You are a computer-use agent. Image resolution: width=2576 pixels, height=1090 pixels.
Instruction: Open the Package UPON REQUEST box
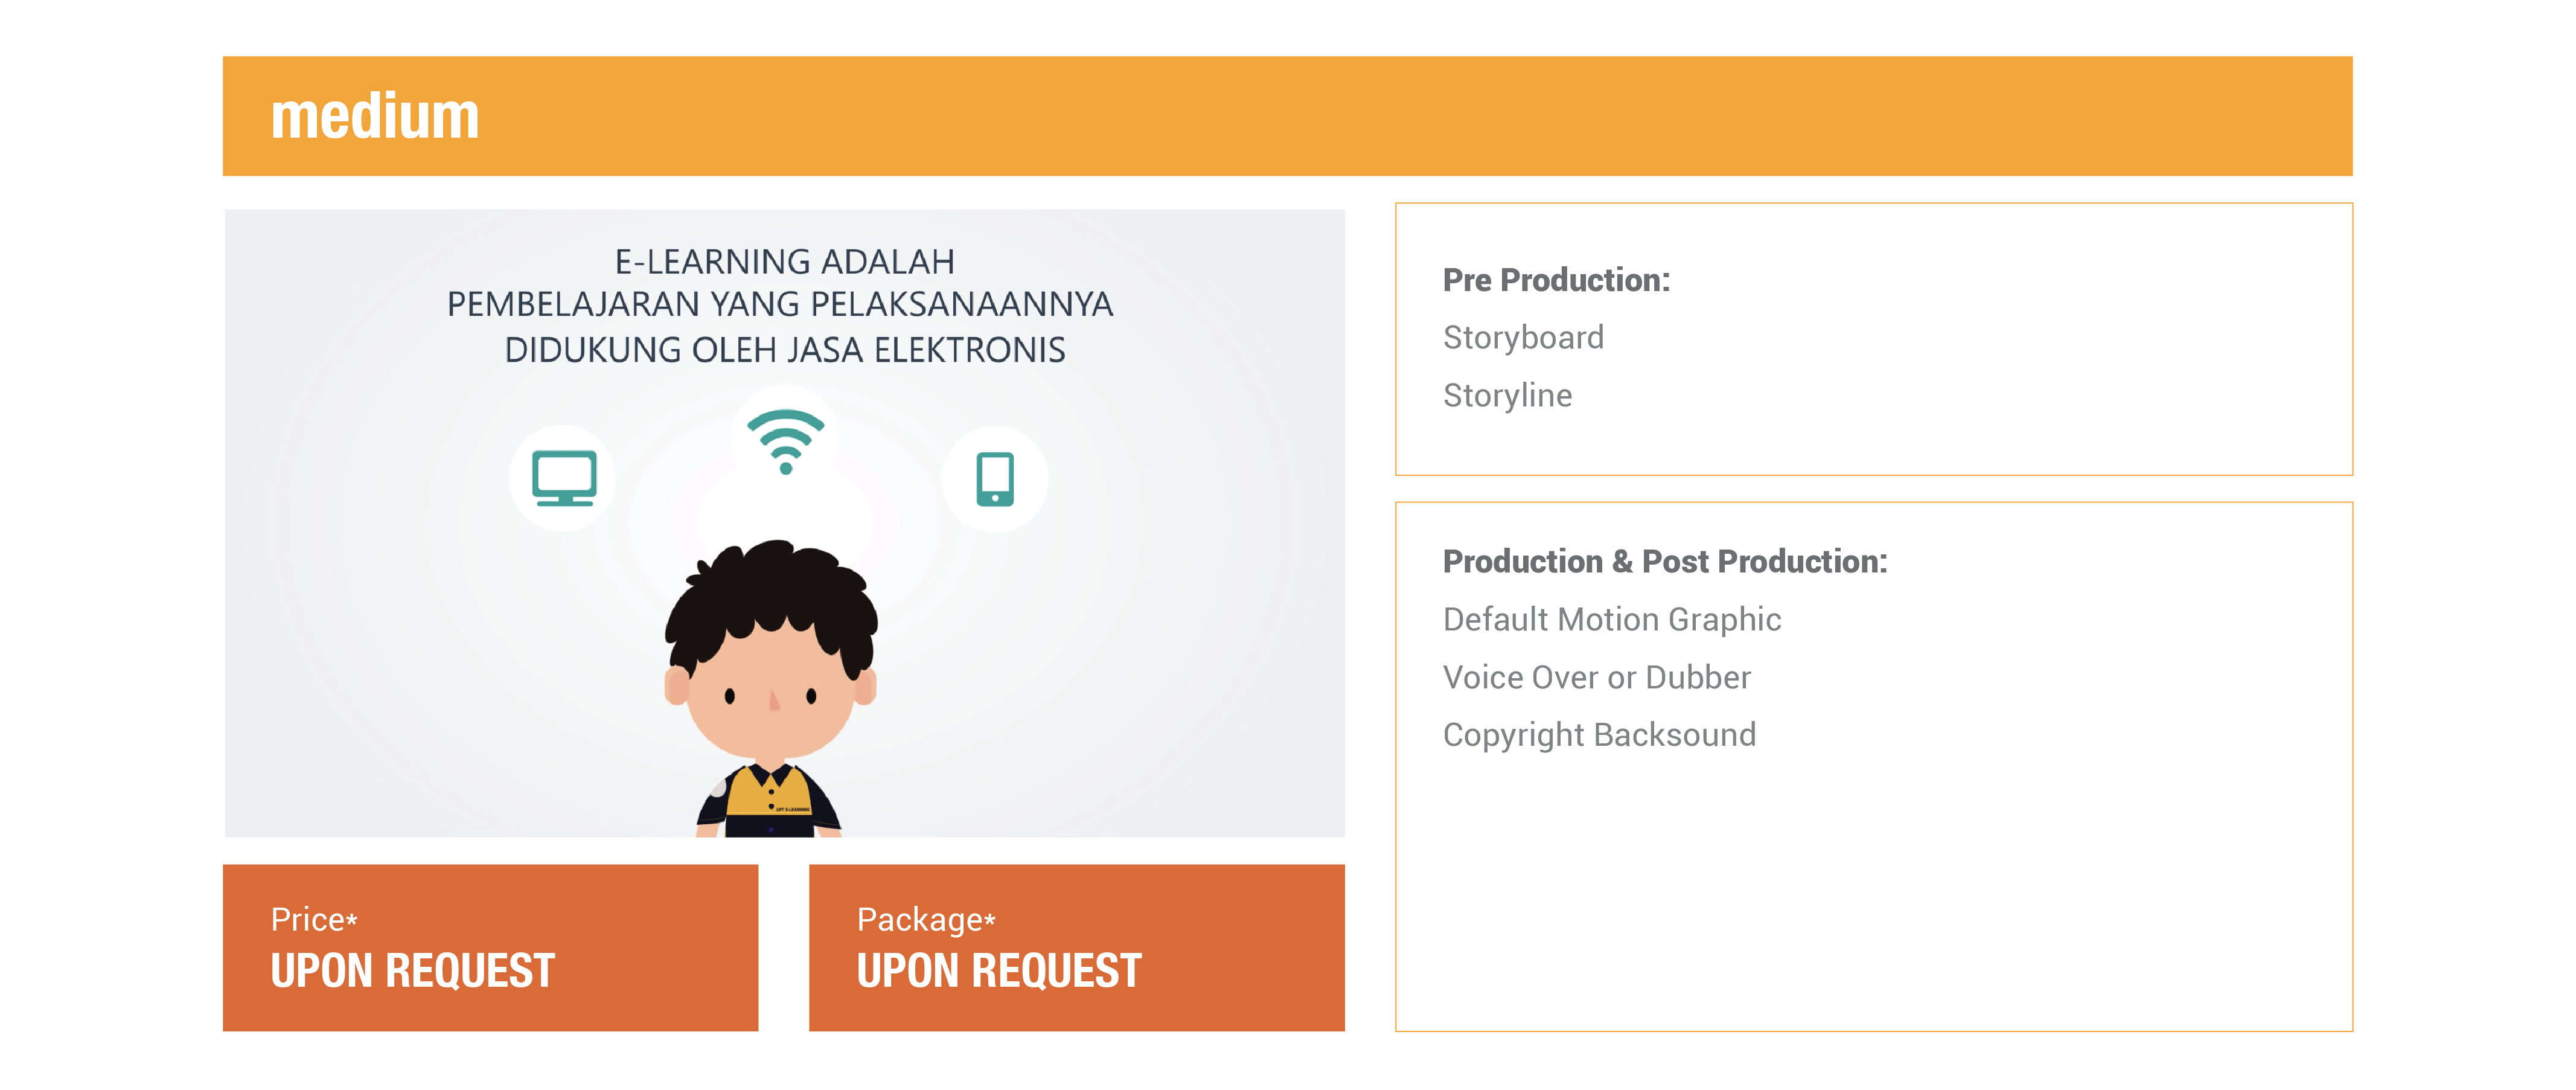(1076, 947)
